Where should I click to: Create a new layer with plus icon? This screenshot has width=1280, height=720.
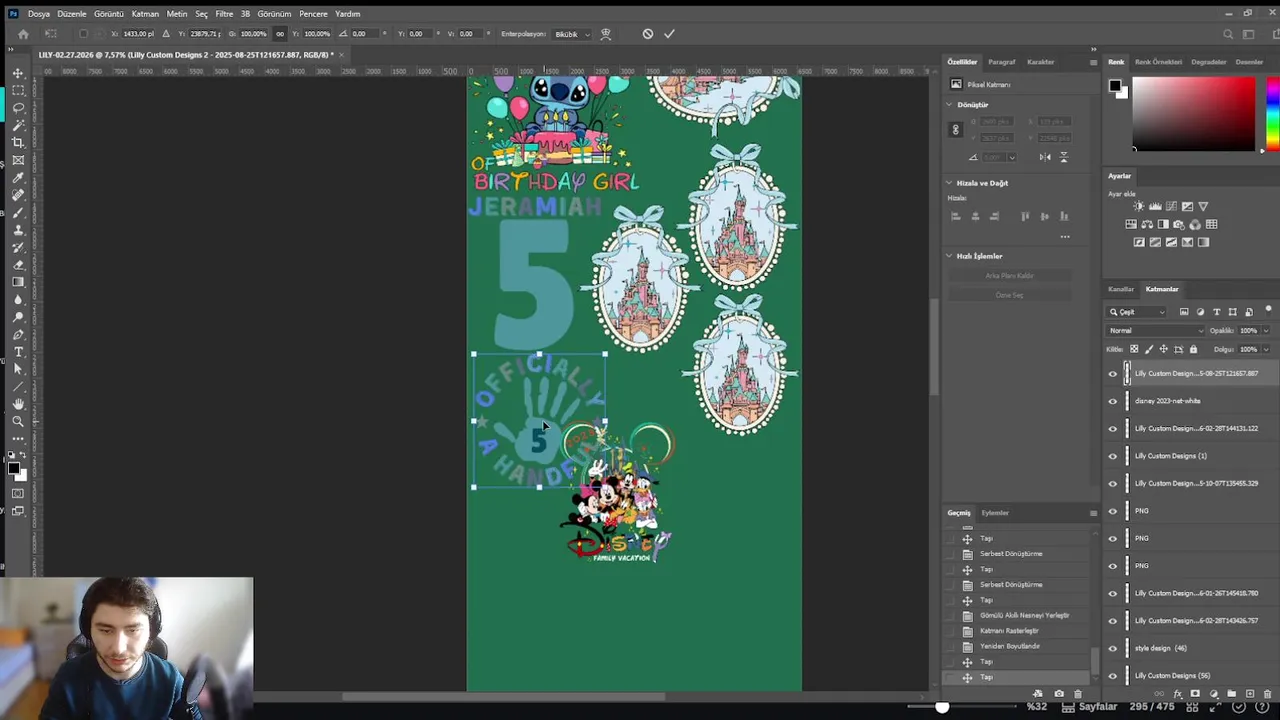(1249, 694)
